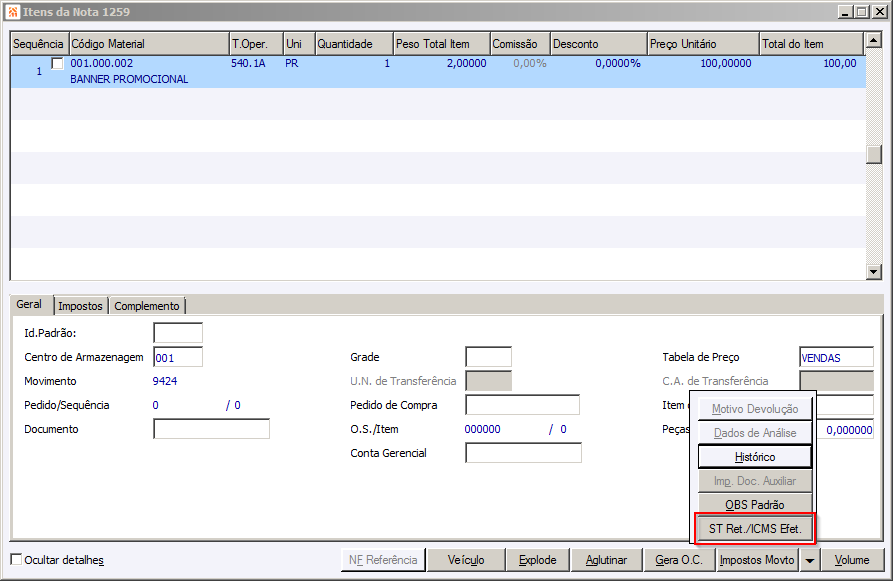Click material code 001.000.002
Screen dimensions: 893x581
pos(101,63)
